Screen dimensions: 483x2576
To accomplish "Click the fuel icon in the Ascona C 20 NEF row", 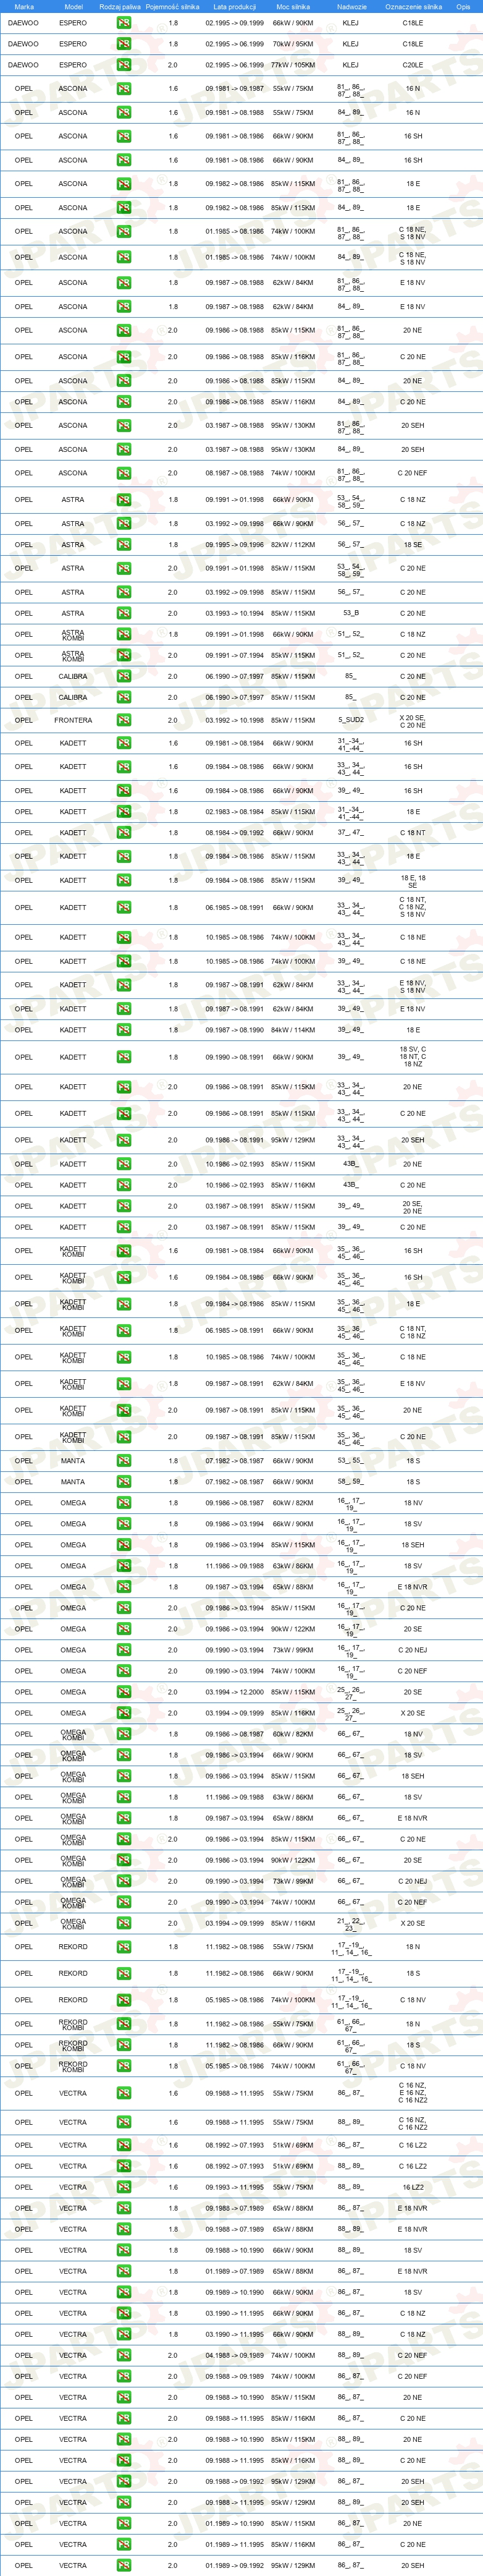I will point(123,474).
